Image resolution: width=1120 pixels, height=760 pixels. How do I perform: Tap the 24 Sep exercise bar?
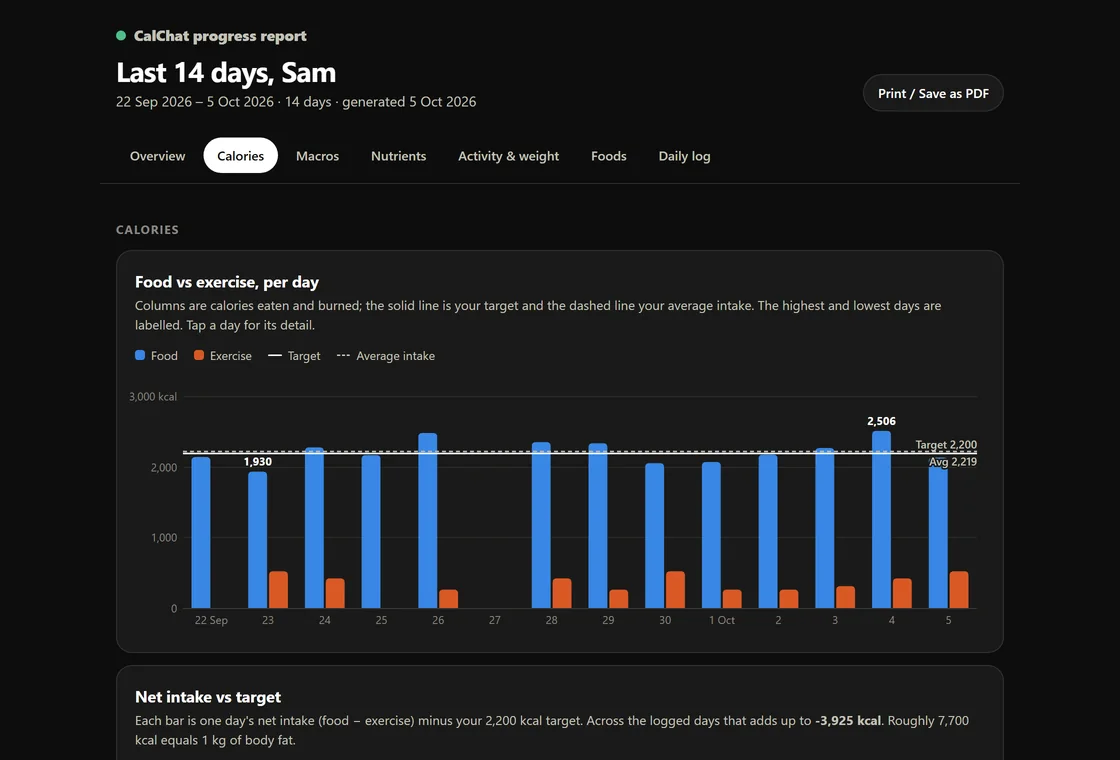tap(335, 594)
